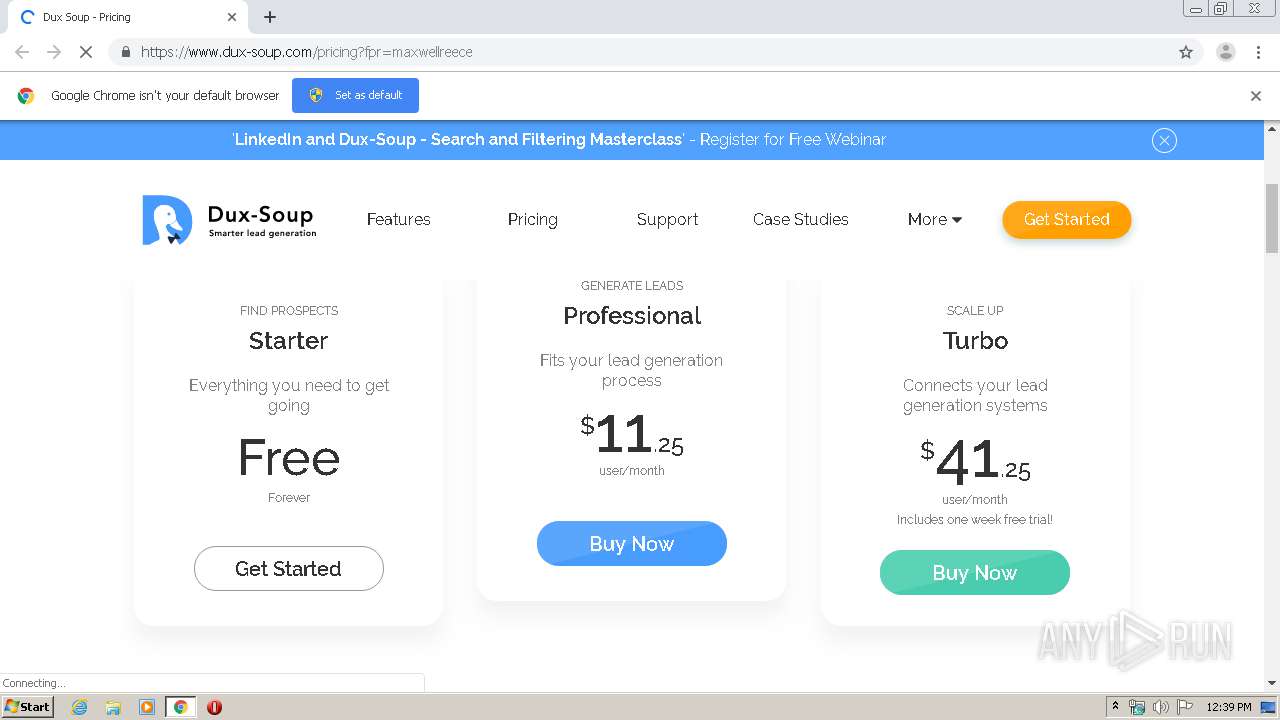View site lock security info
Viewport: 1280px width, 720px height.
[x=125, y=52]
